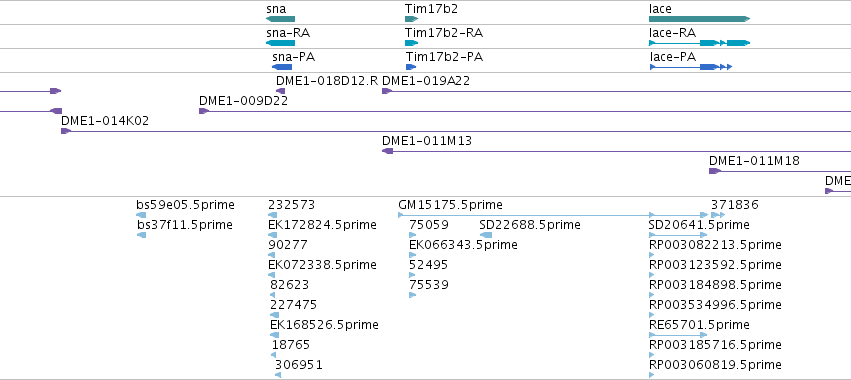Select the DME1-011M18 clone feature
Screen dimensions: 851x380
pyautogui.click(x=780, y=171)
